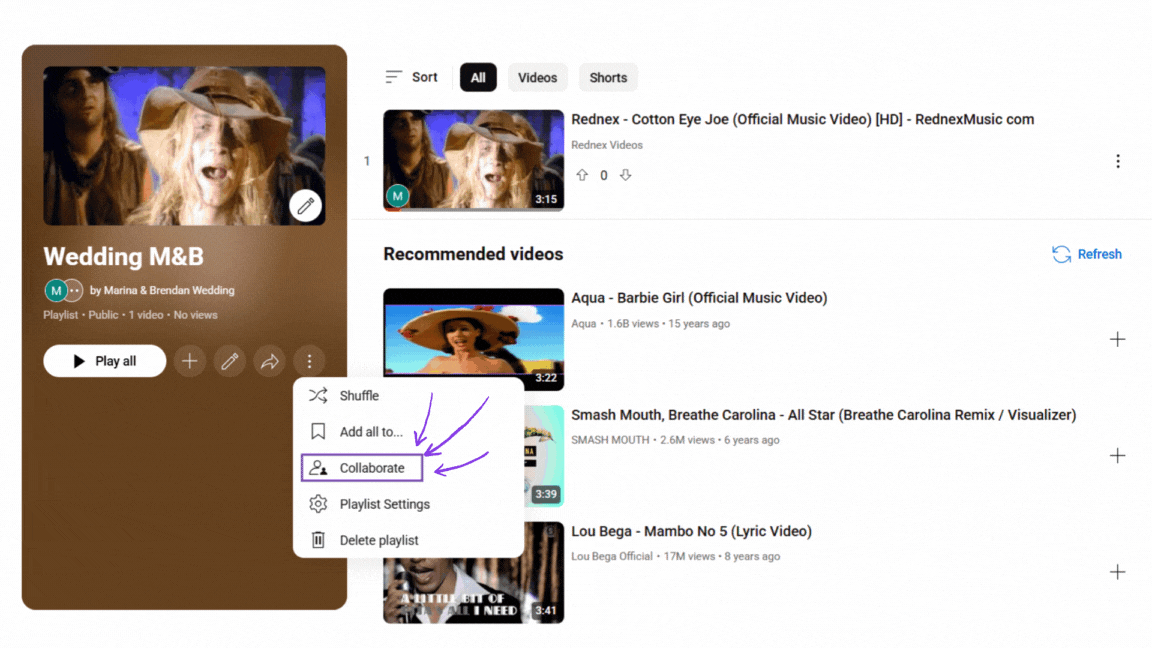The image size is (1152, 648).
Task: Click the Play all button
Action: point(104,360)
